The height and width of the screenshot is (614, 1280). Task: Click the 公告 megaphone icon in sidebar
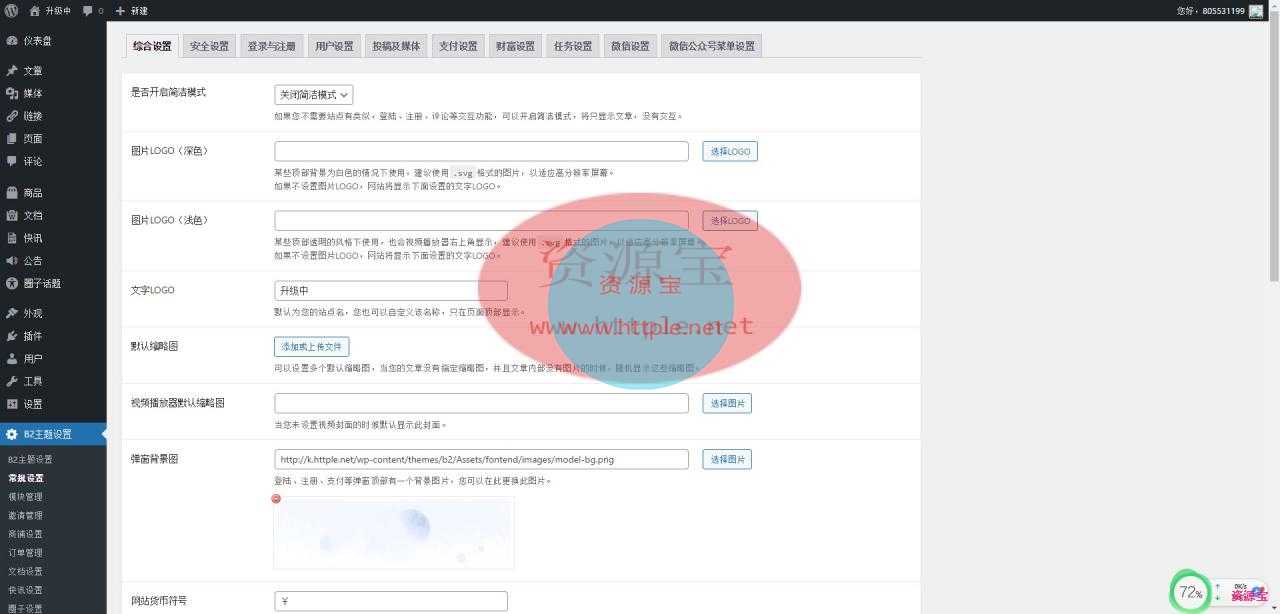point(11,260)
